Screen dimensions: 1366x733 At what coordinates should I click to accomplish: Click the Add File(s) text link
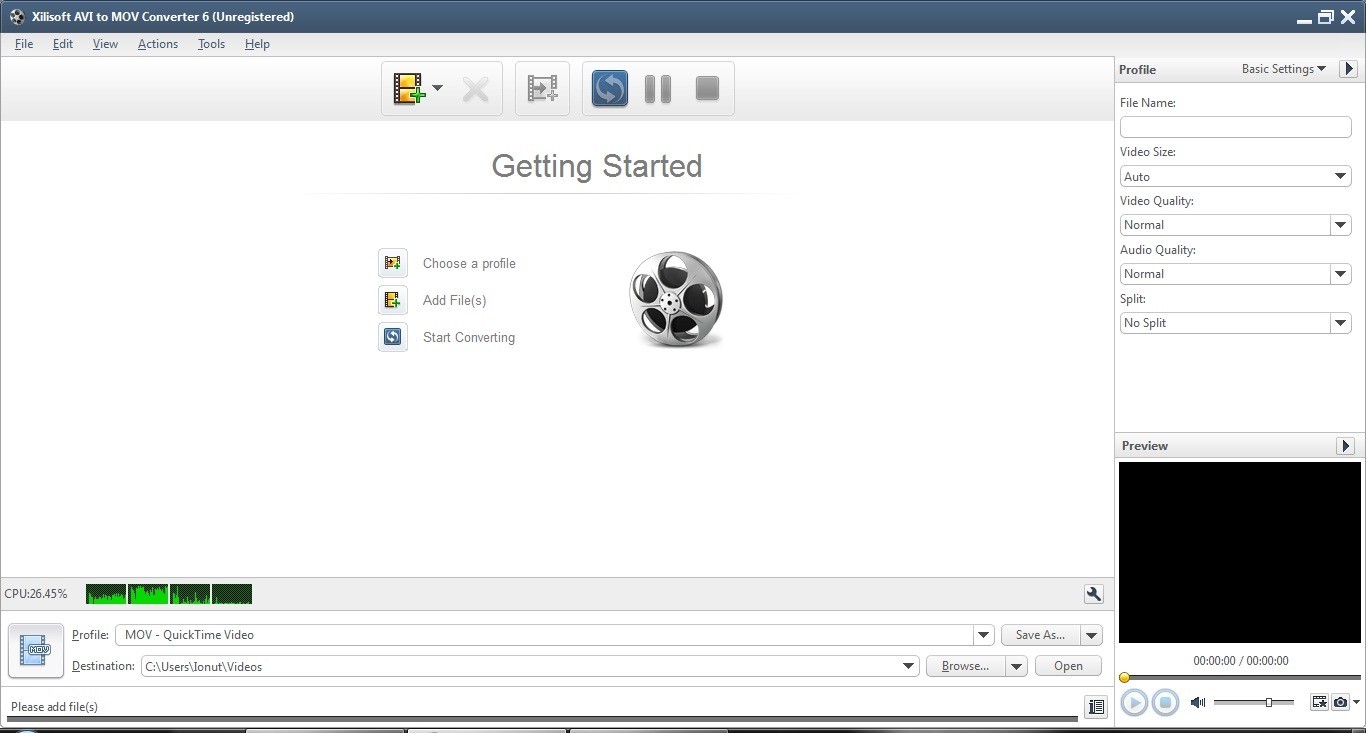tap(454, 301)
